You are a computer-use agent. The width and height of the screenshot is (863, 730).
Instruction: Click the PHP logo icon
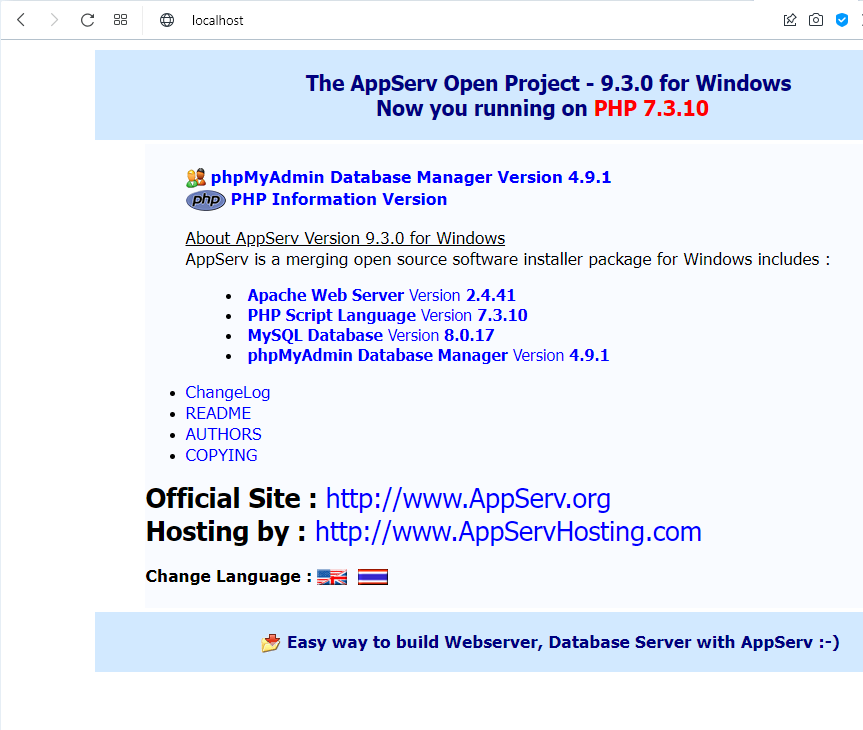click(x=206, y=200)
